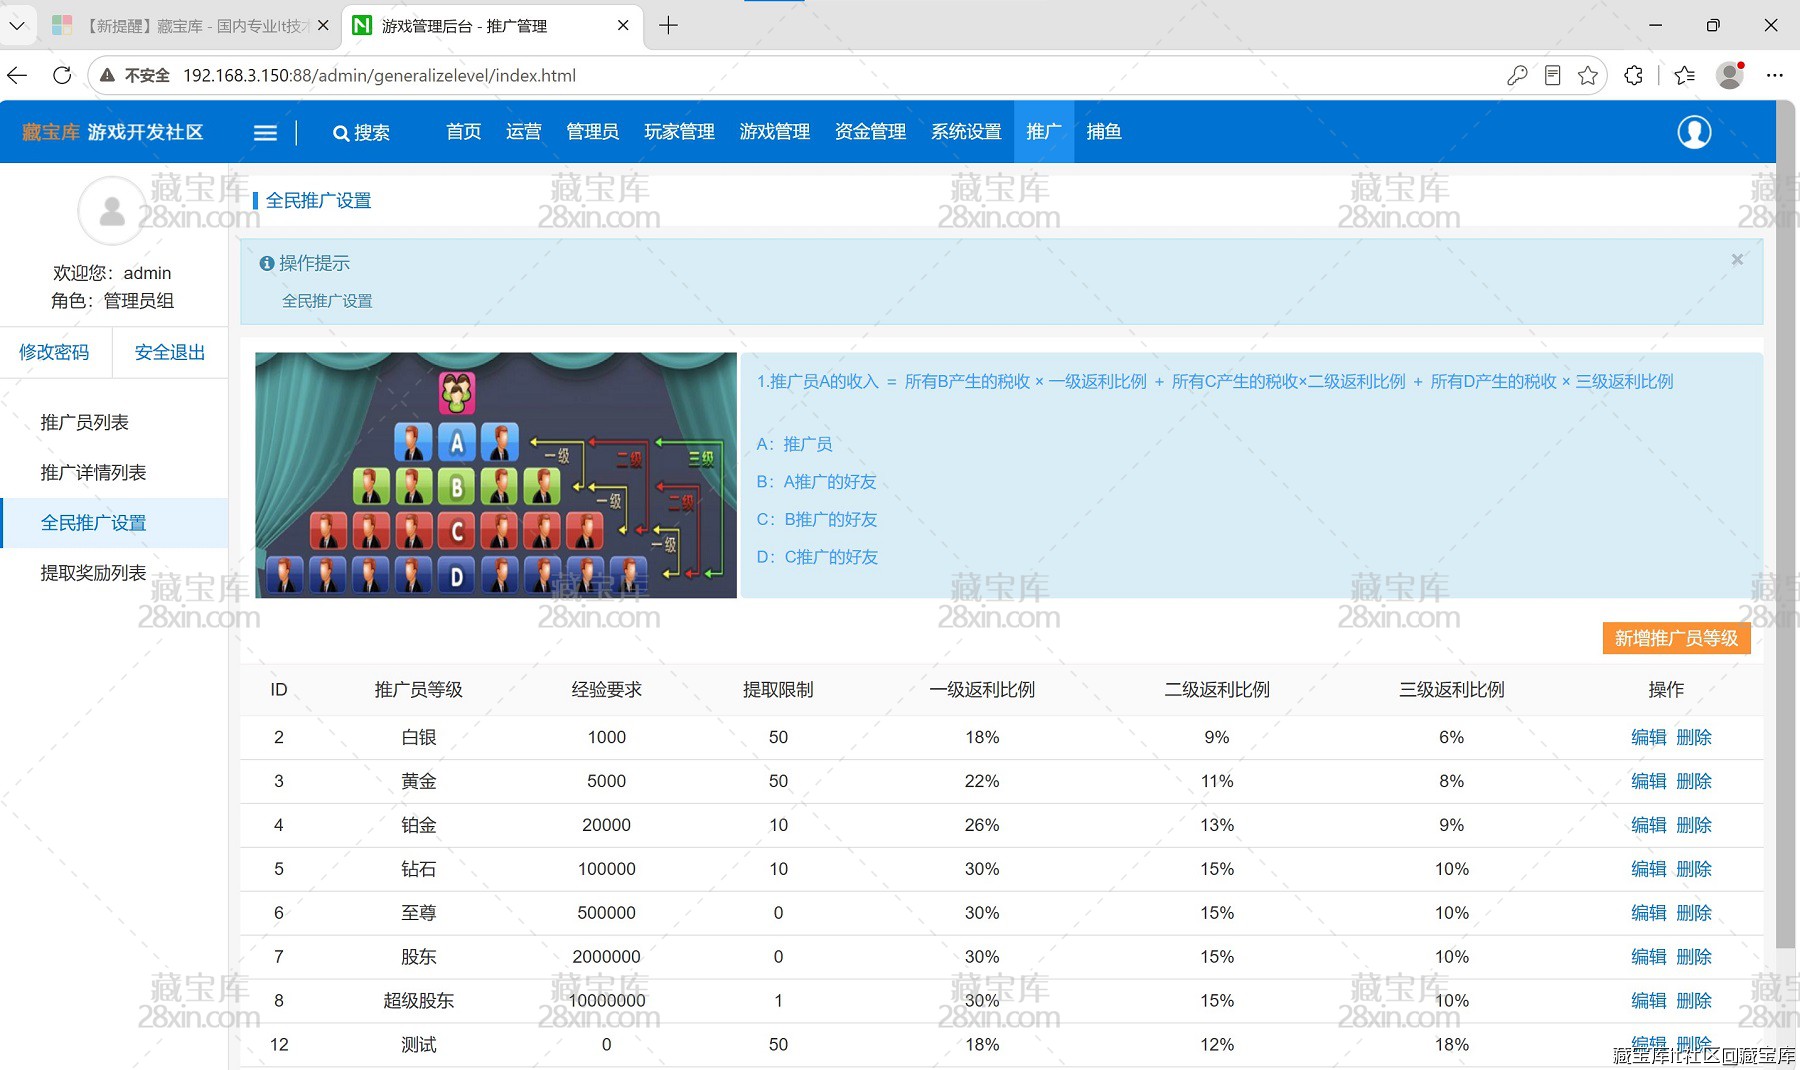Close the 操作提示 tip panel
This screenshot has height=1070, width=1800.
(1737, 260)
